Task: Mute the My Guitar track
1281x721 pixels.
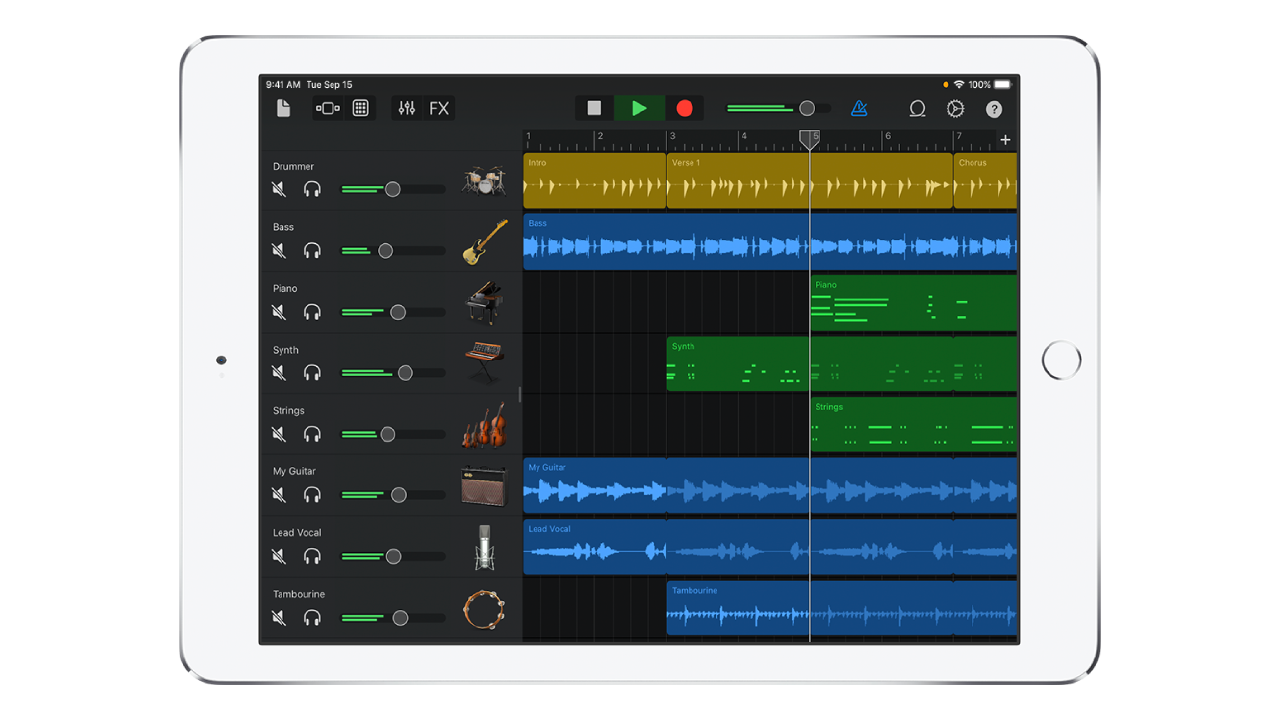Action: (279, 495)
